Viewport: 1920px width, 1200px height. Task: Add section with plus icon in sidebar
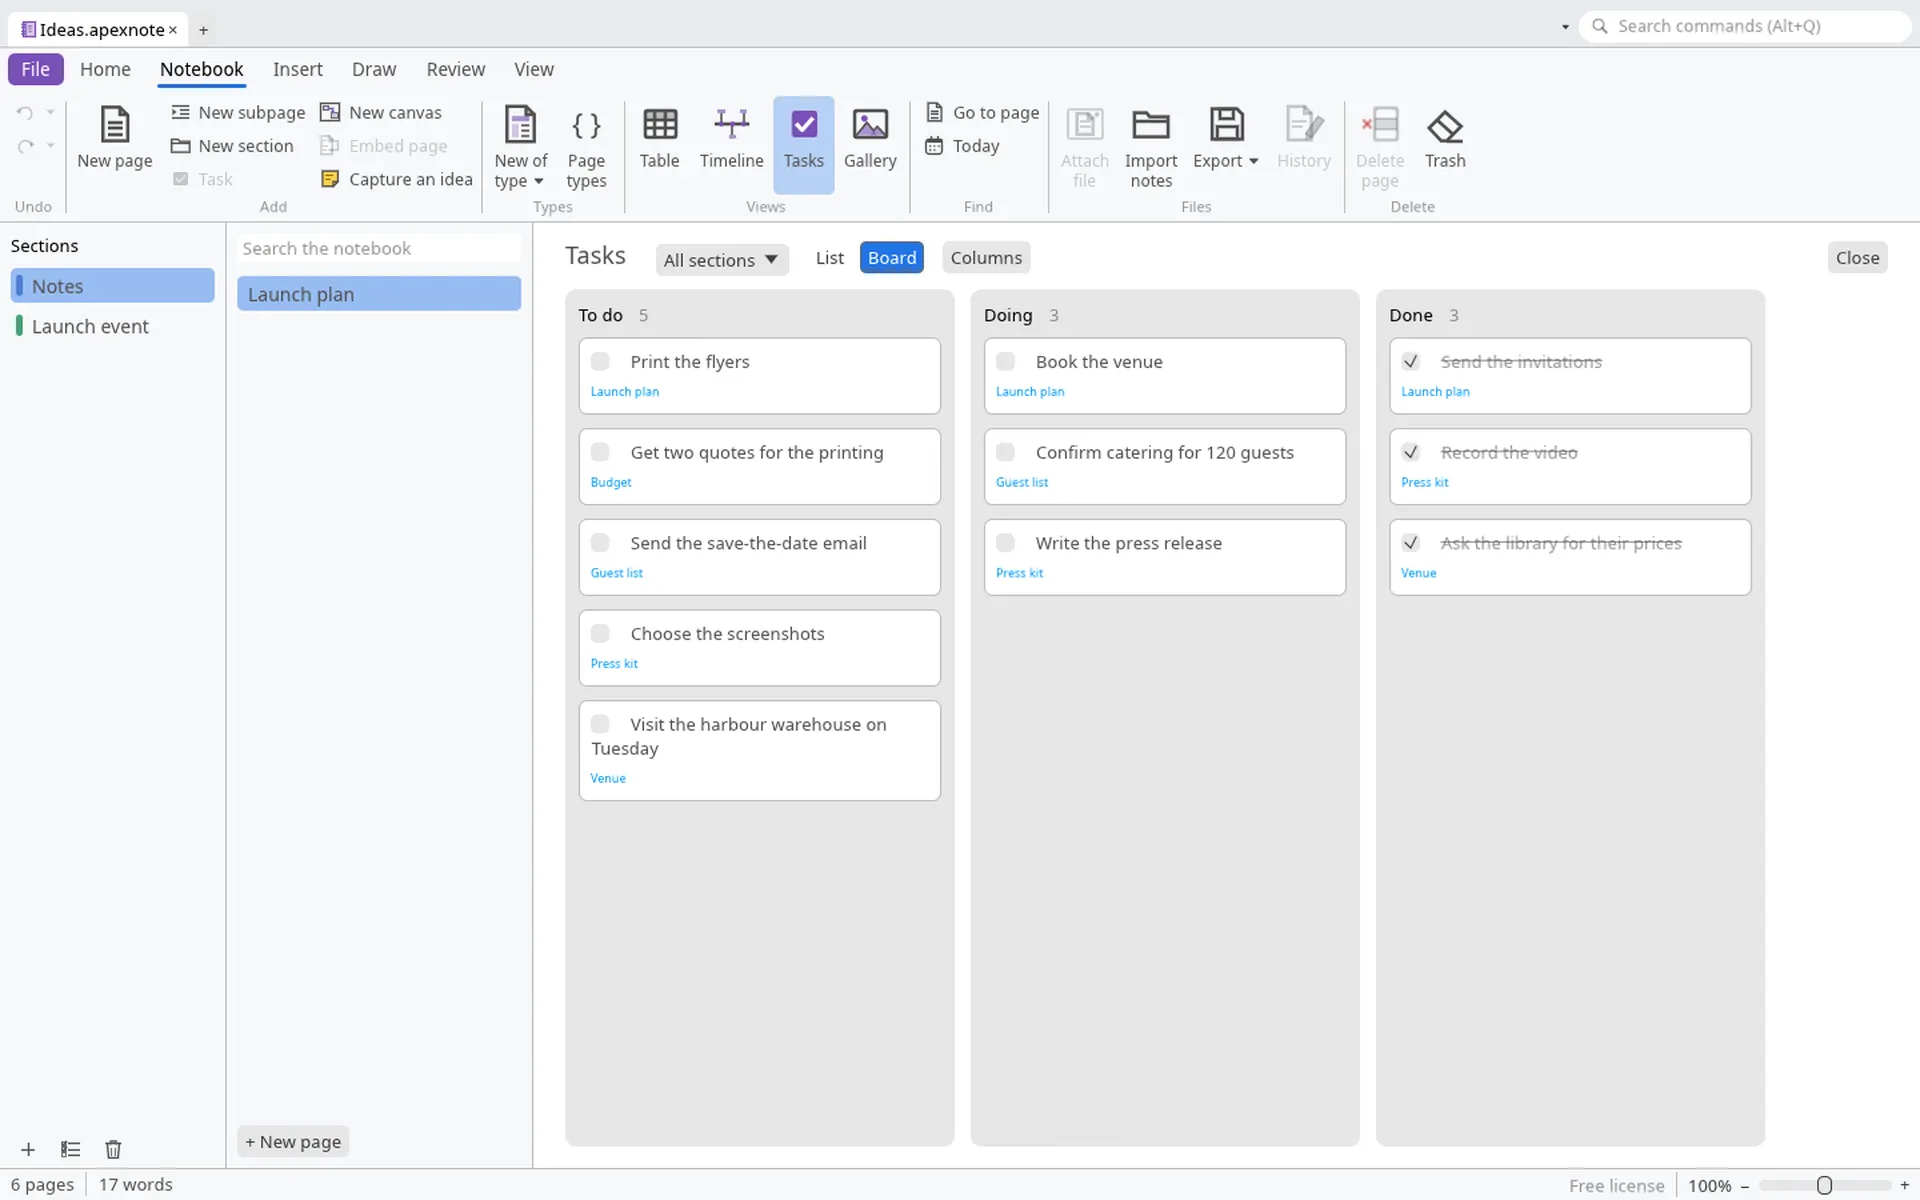click(28, 1149)
